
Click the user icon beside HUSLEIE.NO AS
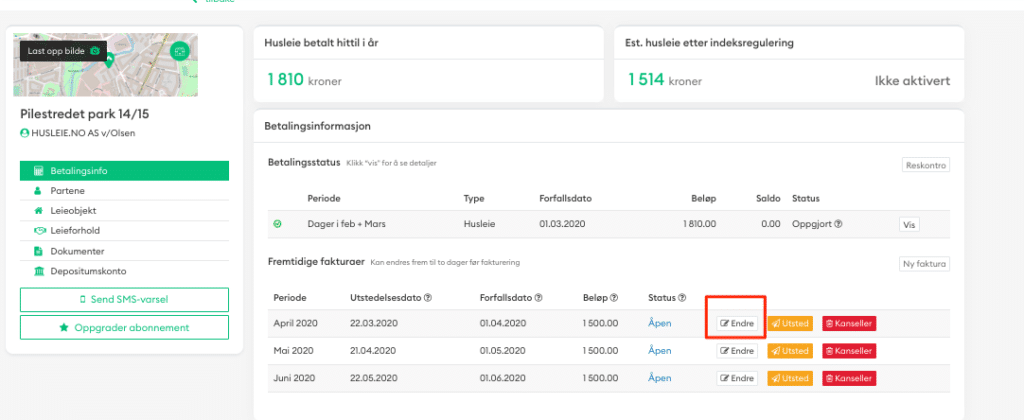pos(24,133)
